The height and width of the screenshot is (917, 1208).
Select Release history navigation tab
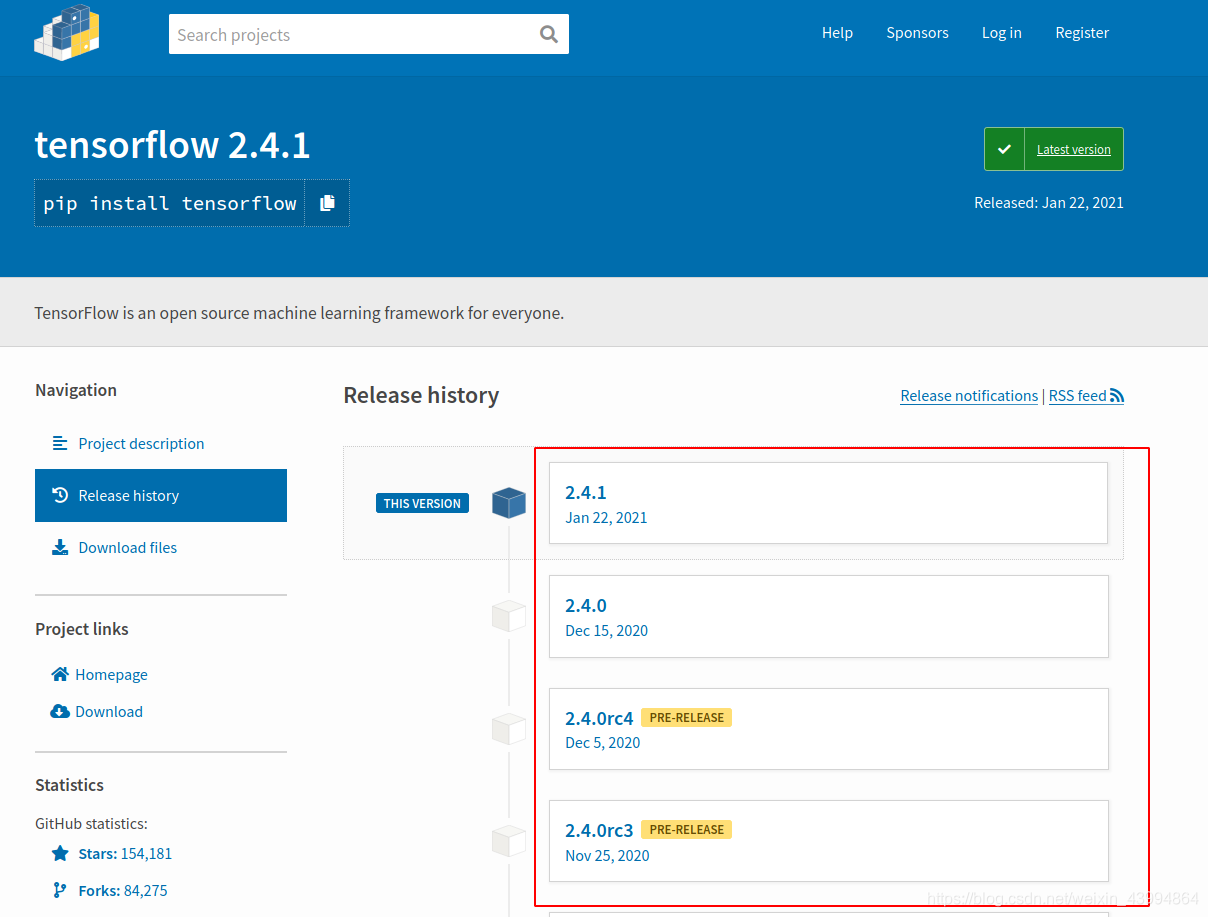(x=161, y=495)
